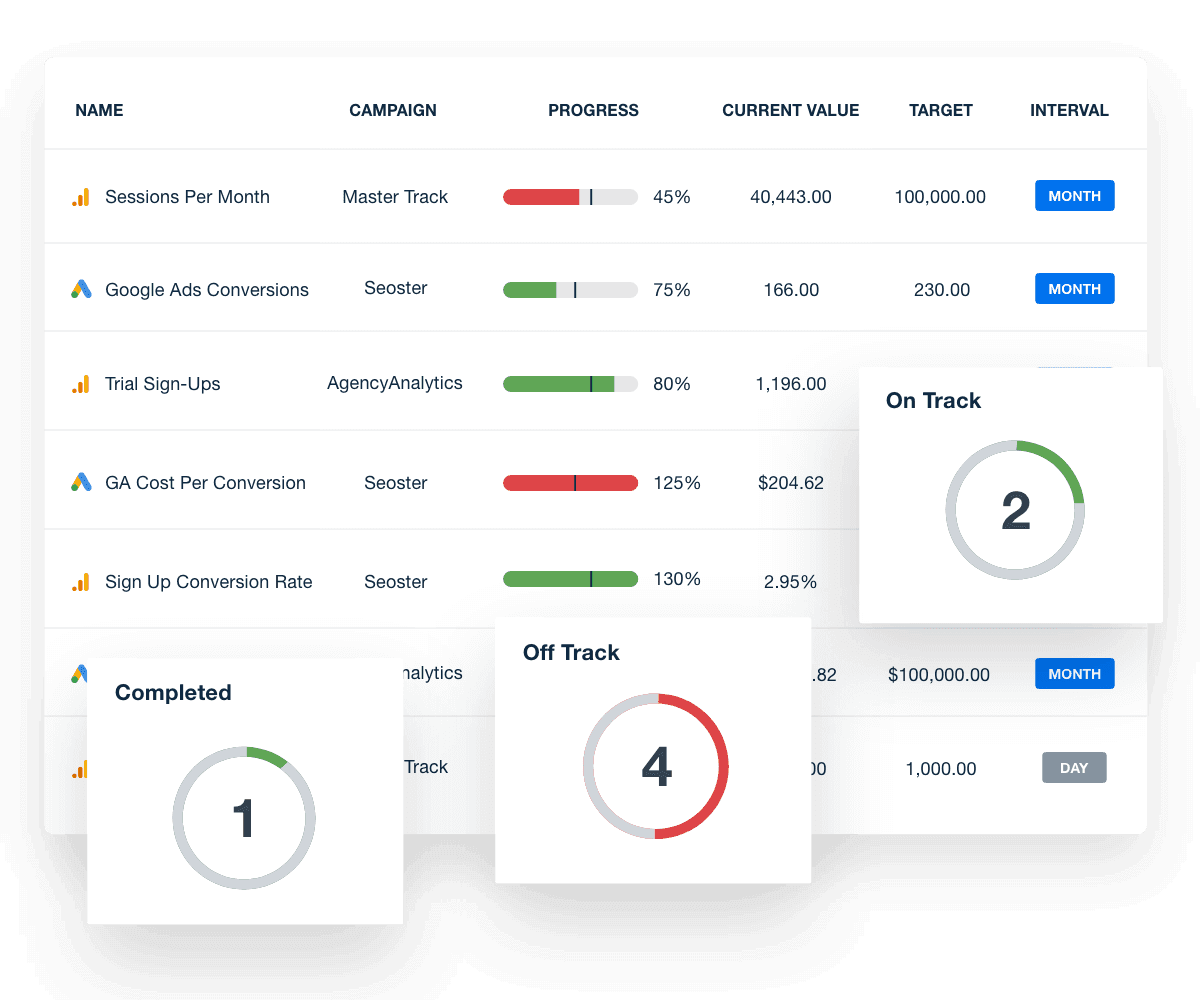Sort by the Campaign column header
Image resolution: width=1200 pixels, height=1000 pixels.
[393, 111]
